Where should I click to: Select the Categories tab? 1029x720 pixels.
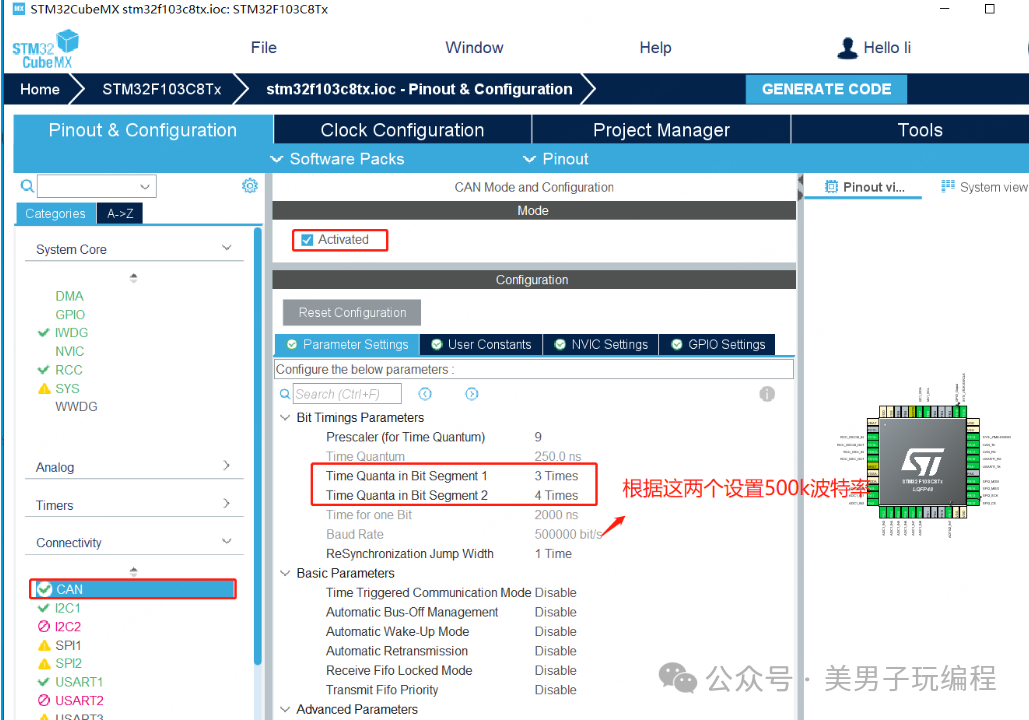pos(55,213)
